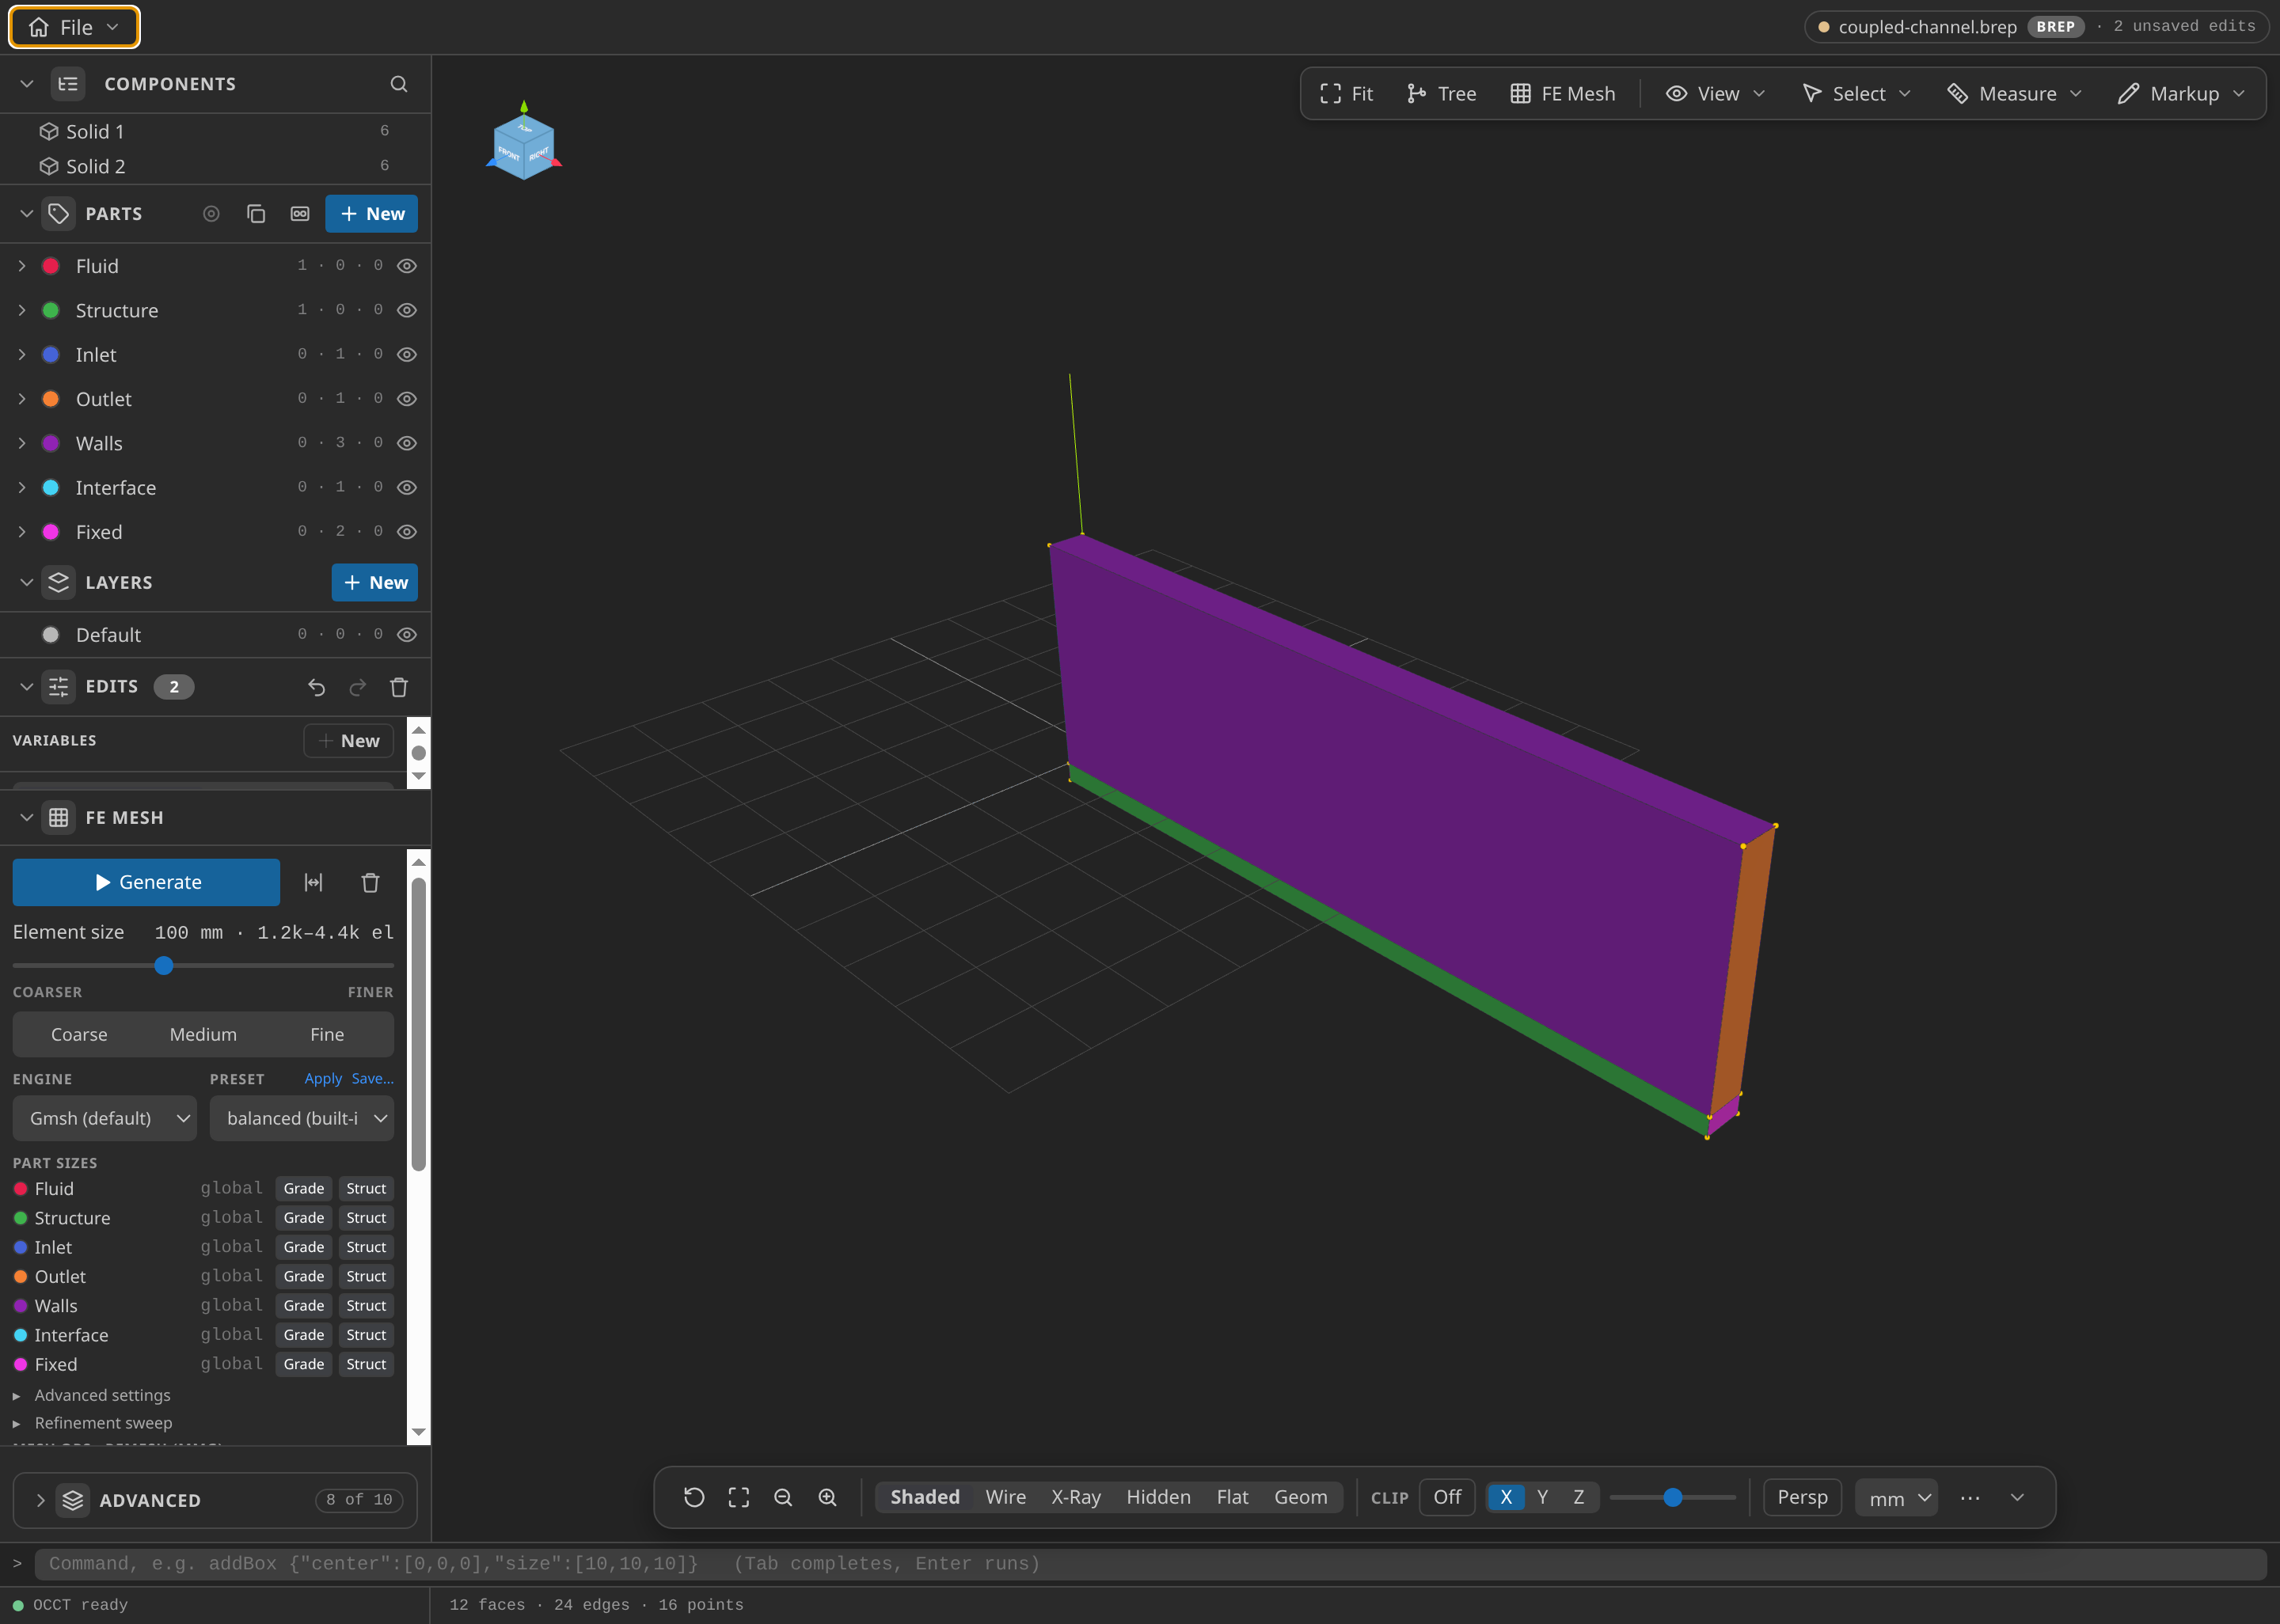Click the Apply preset link
This screenshot has height=1624, width=2280.
pyautogui.click(x=323, y=1079)
